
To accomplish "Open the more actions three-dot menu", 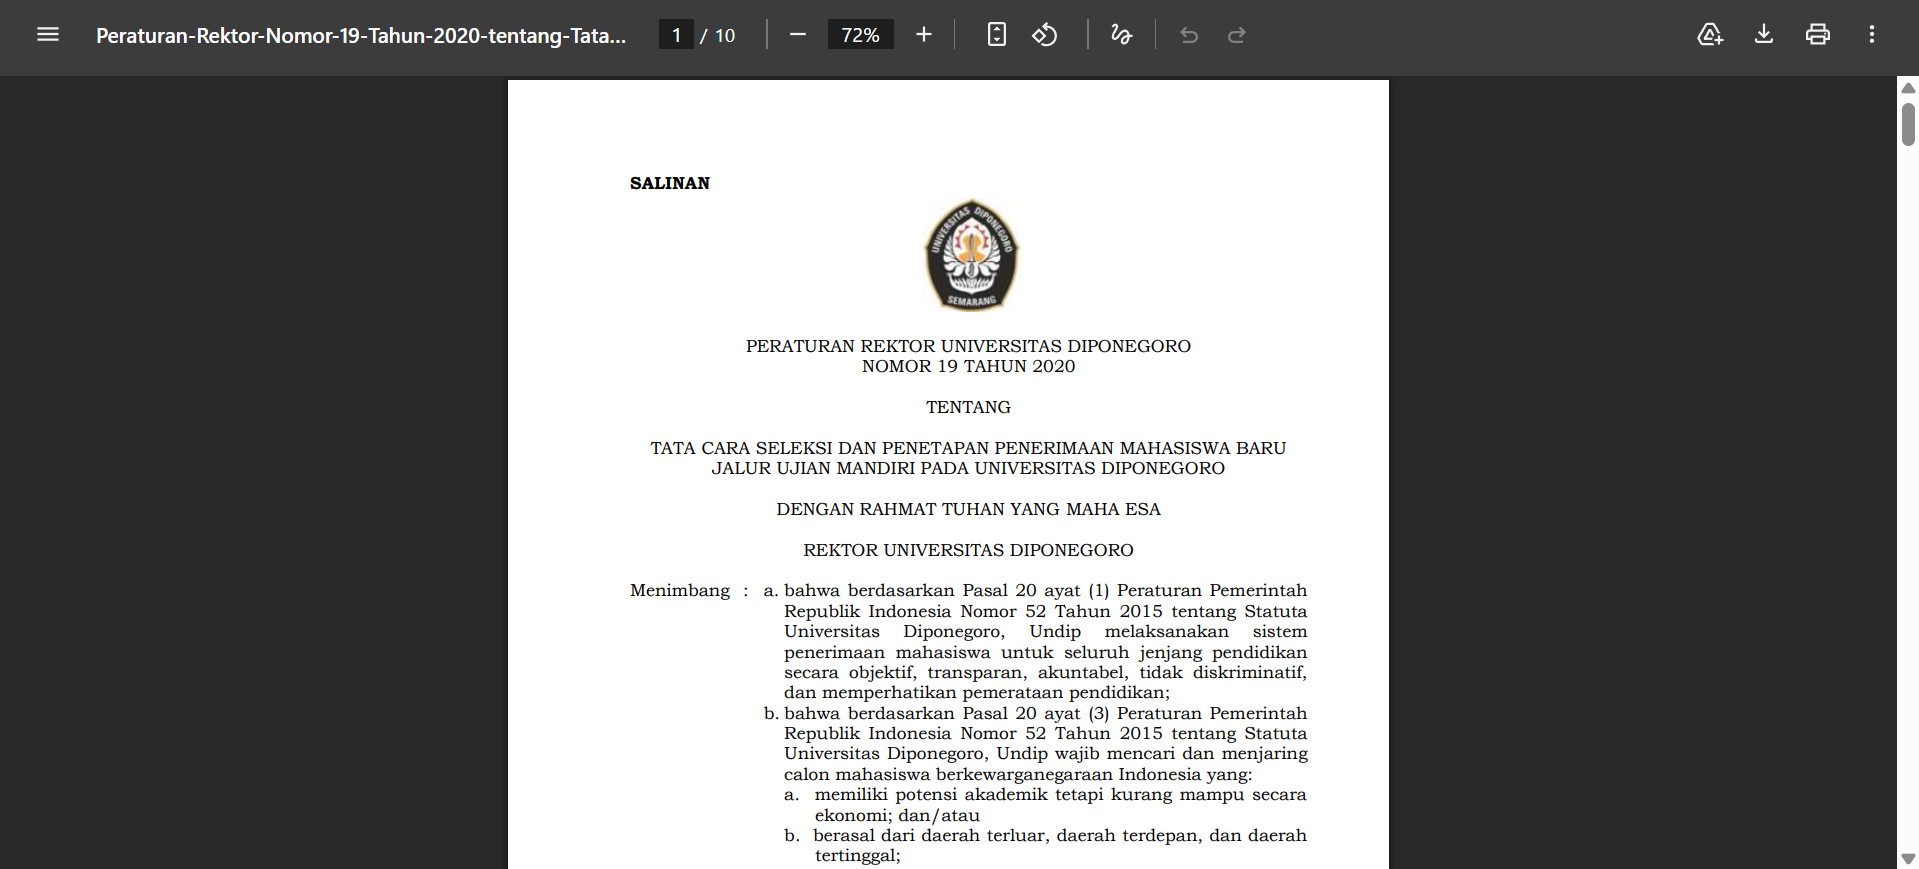I will (1871, 35).
